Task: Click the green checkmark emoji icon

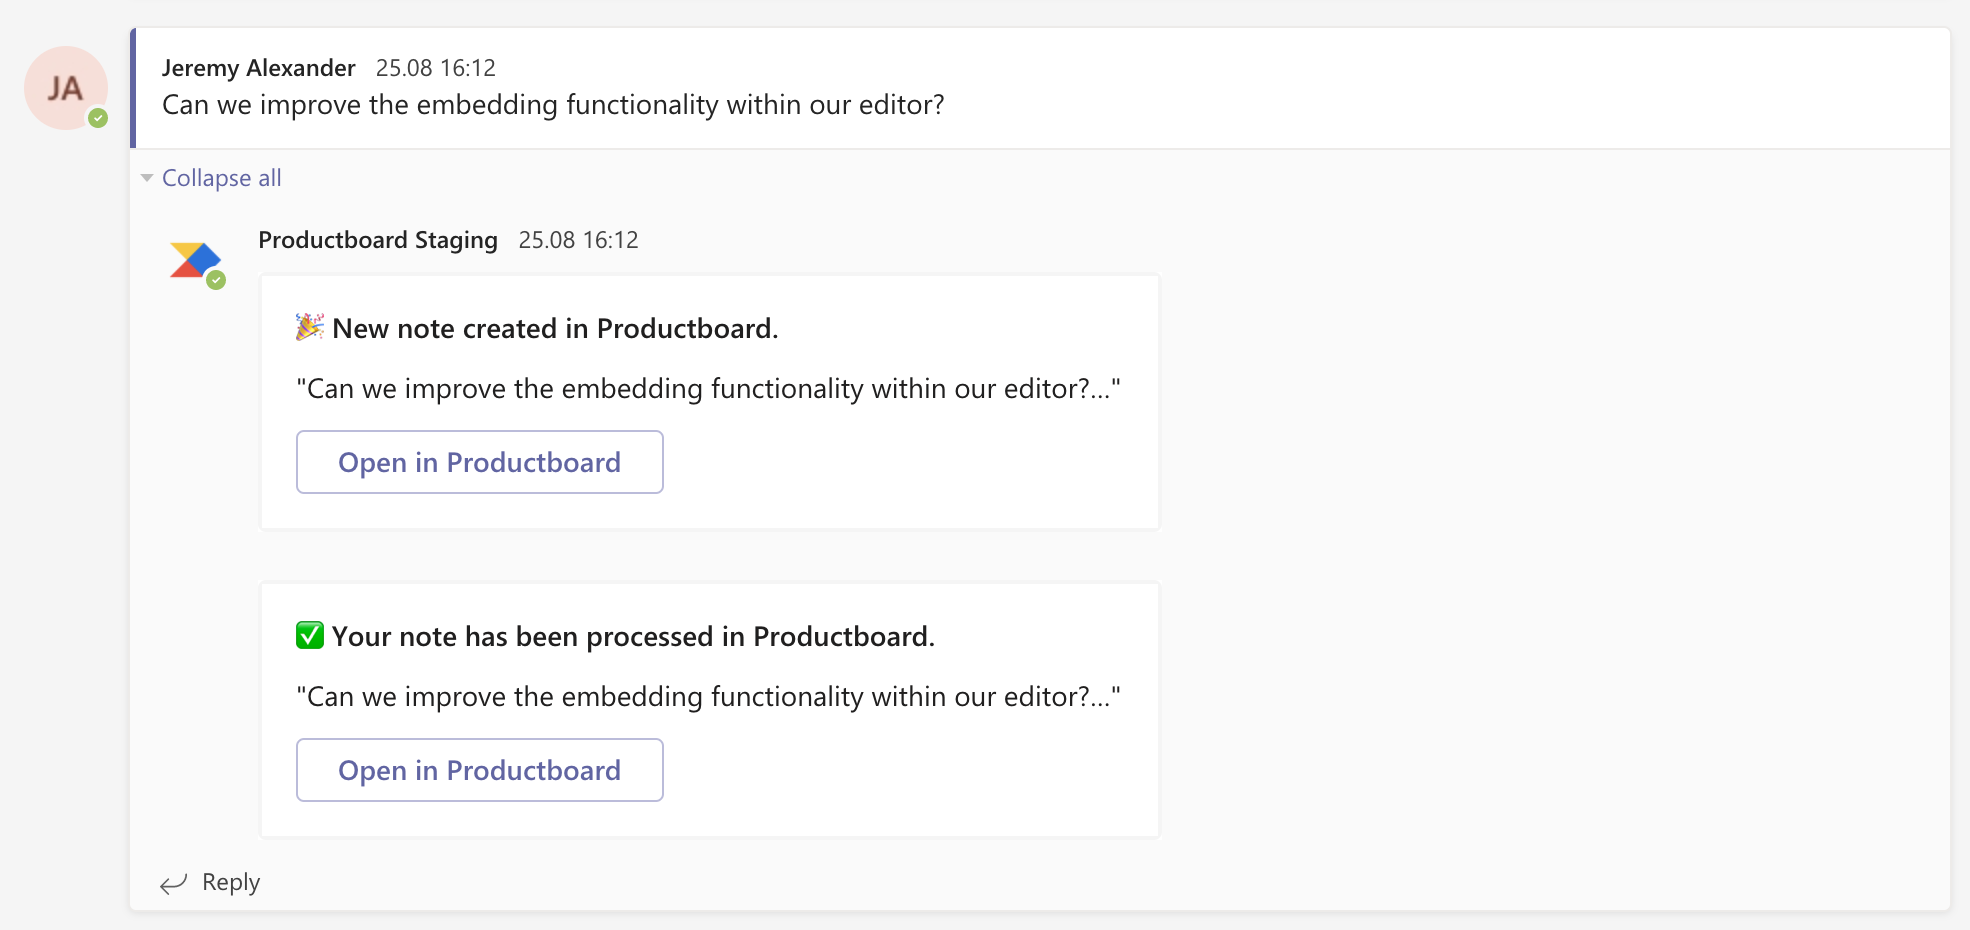Action: [x=310, y=635]
